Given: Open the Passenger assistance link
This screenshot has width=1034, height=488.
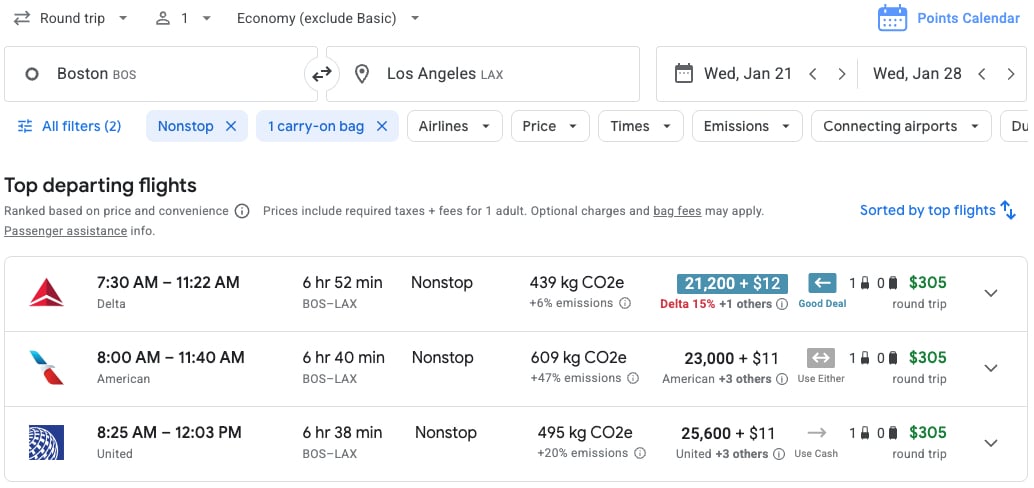Looking at the screenshot, I should pyautogui.click(x=65, y=231).
